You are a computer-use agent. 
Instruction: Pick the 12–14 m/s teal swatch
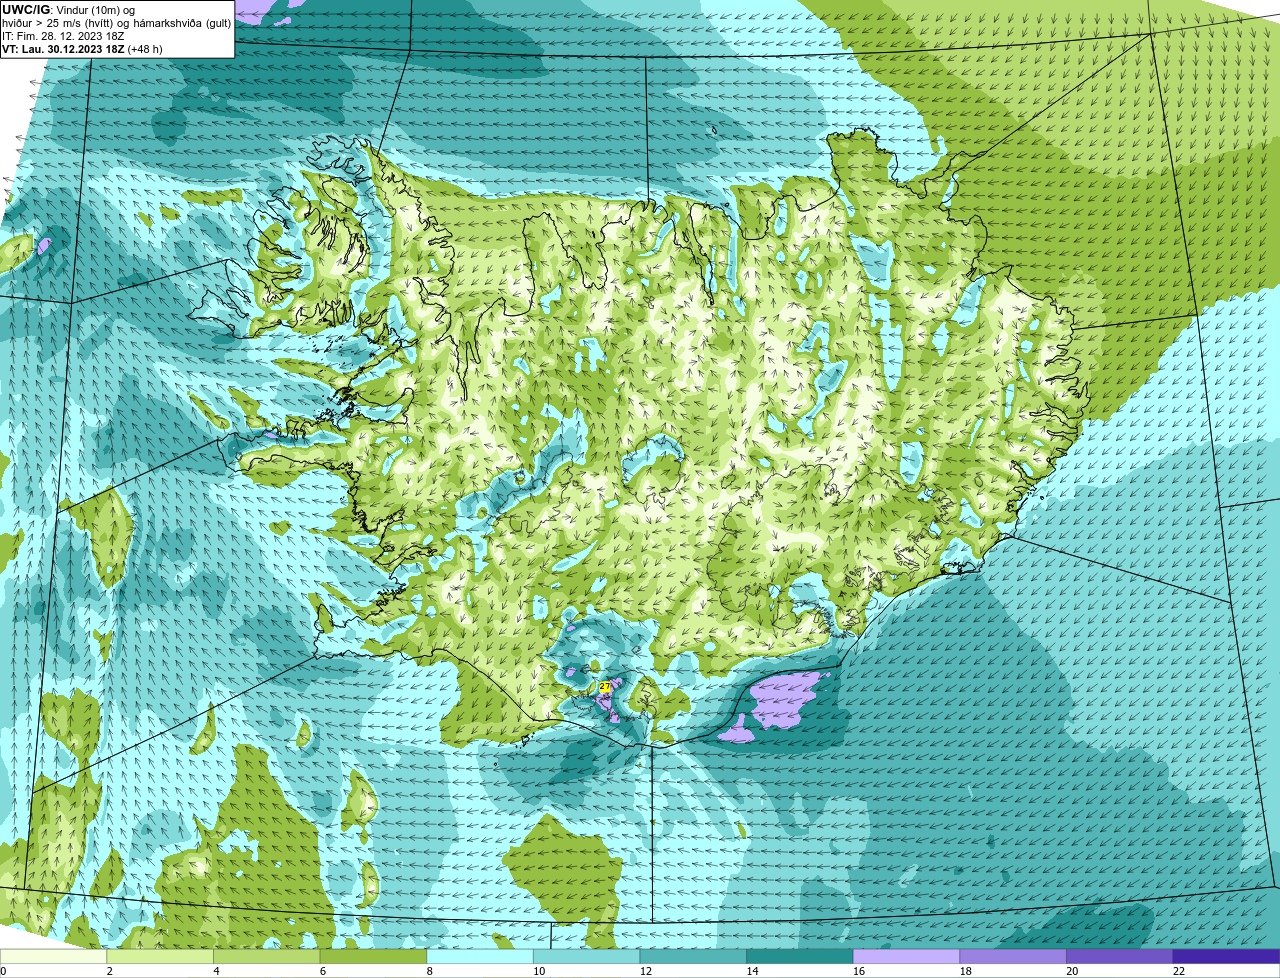(693, 956)
